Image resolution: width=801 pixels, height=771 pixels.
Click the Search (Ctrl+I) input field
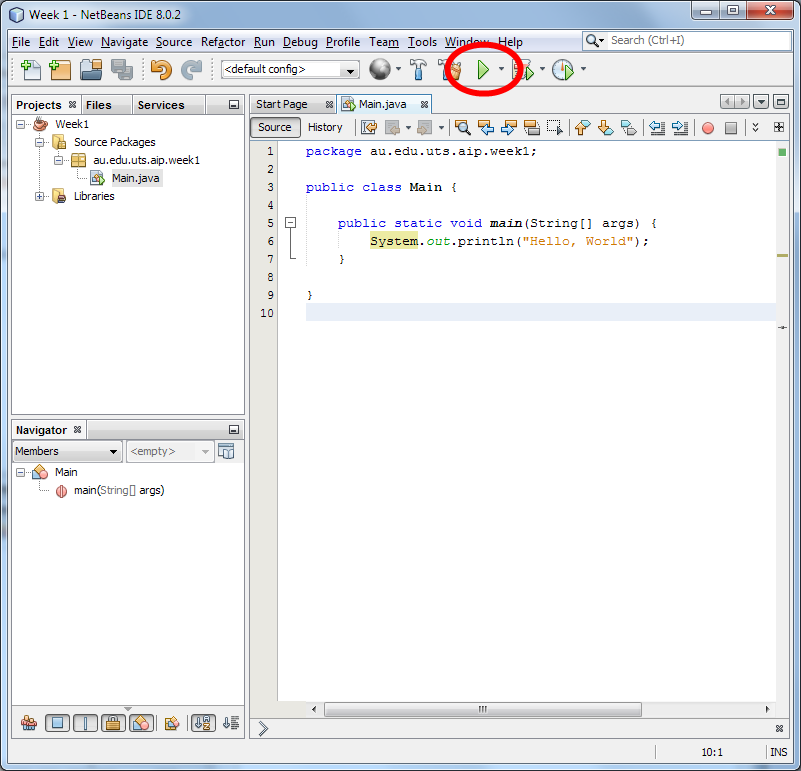click(x=690, y=40)
